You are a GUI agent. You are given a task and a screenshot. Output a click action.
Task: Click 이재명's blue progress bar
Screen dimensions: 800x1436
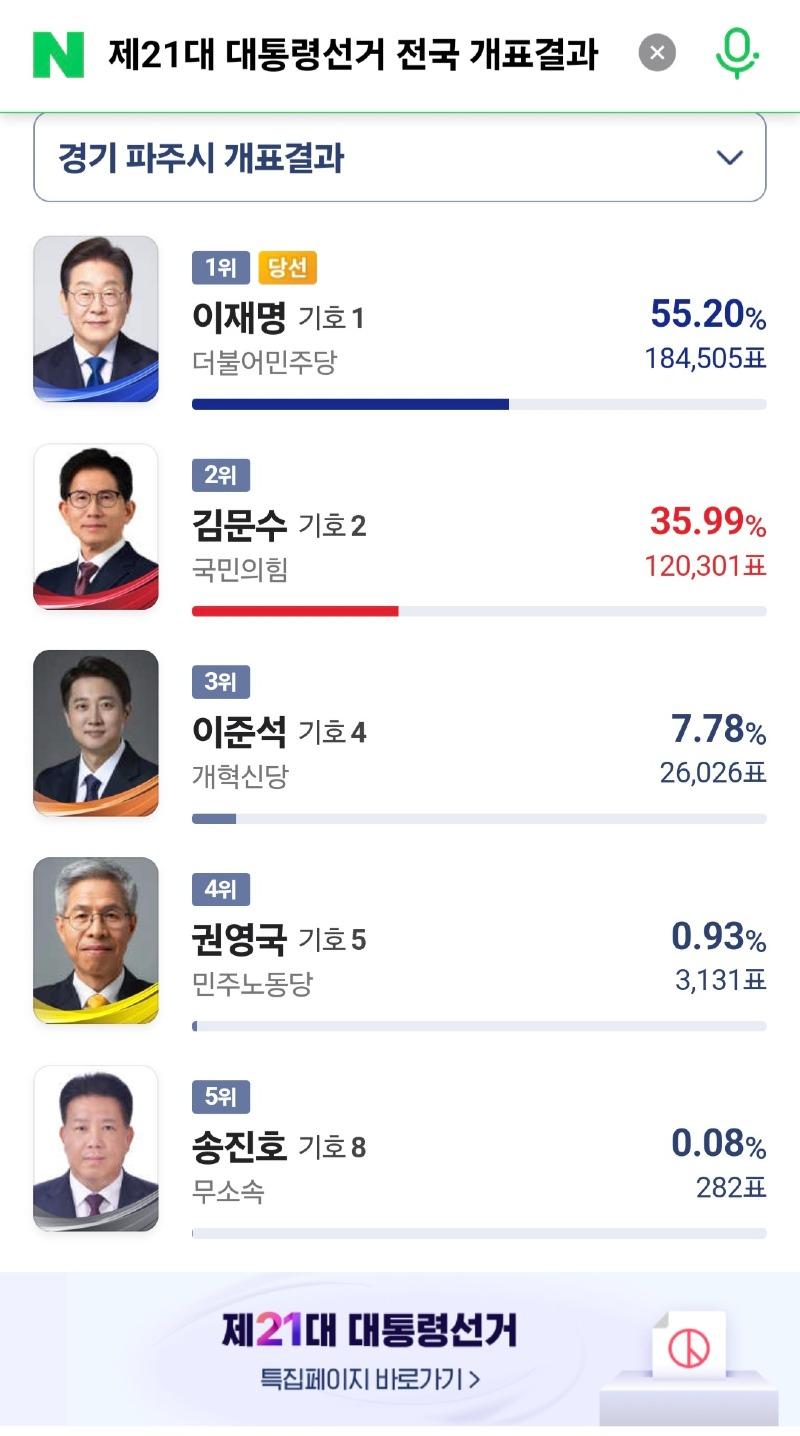point(350,404)
